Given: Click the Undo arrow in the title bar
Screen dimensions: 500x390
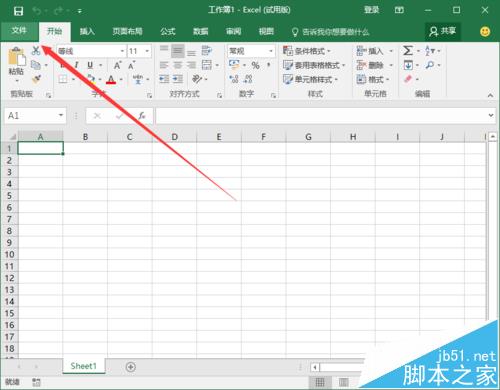Looking at the screenshot, I should [37, 11].
